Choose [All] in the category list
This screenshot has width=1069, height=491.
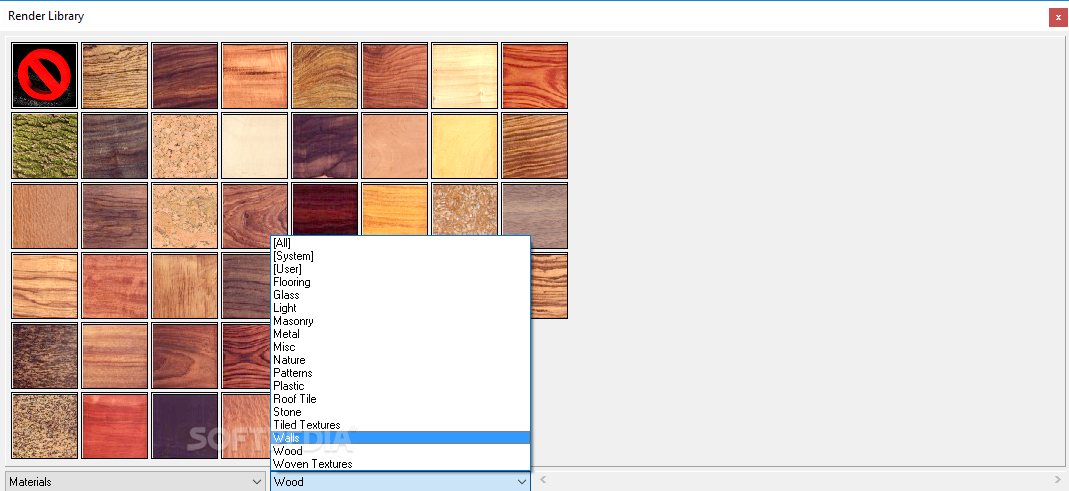400,243
